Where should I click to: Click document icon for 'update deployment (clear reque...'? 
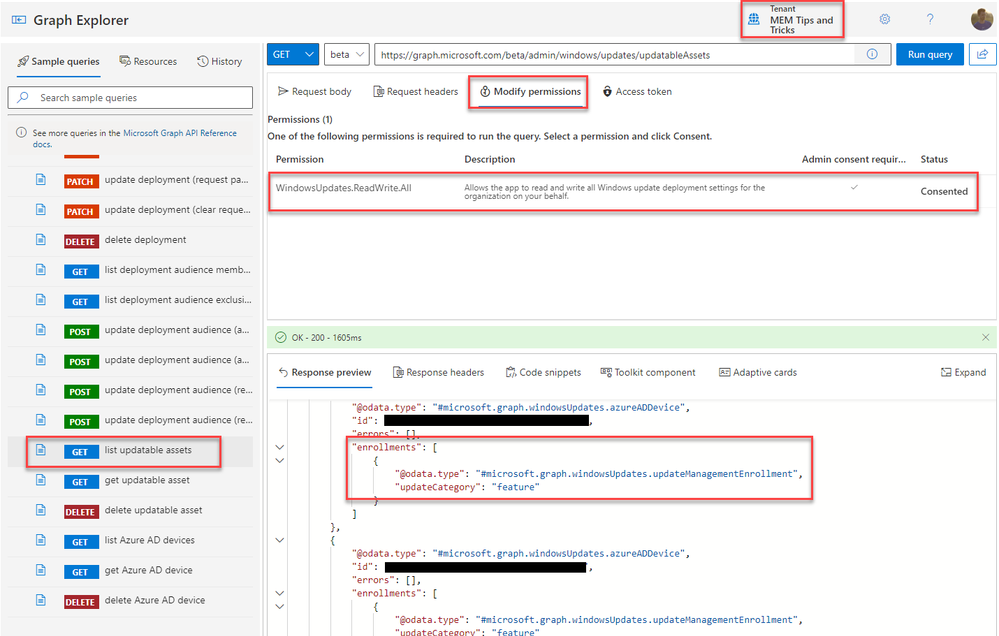pos(41,210)
